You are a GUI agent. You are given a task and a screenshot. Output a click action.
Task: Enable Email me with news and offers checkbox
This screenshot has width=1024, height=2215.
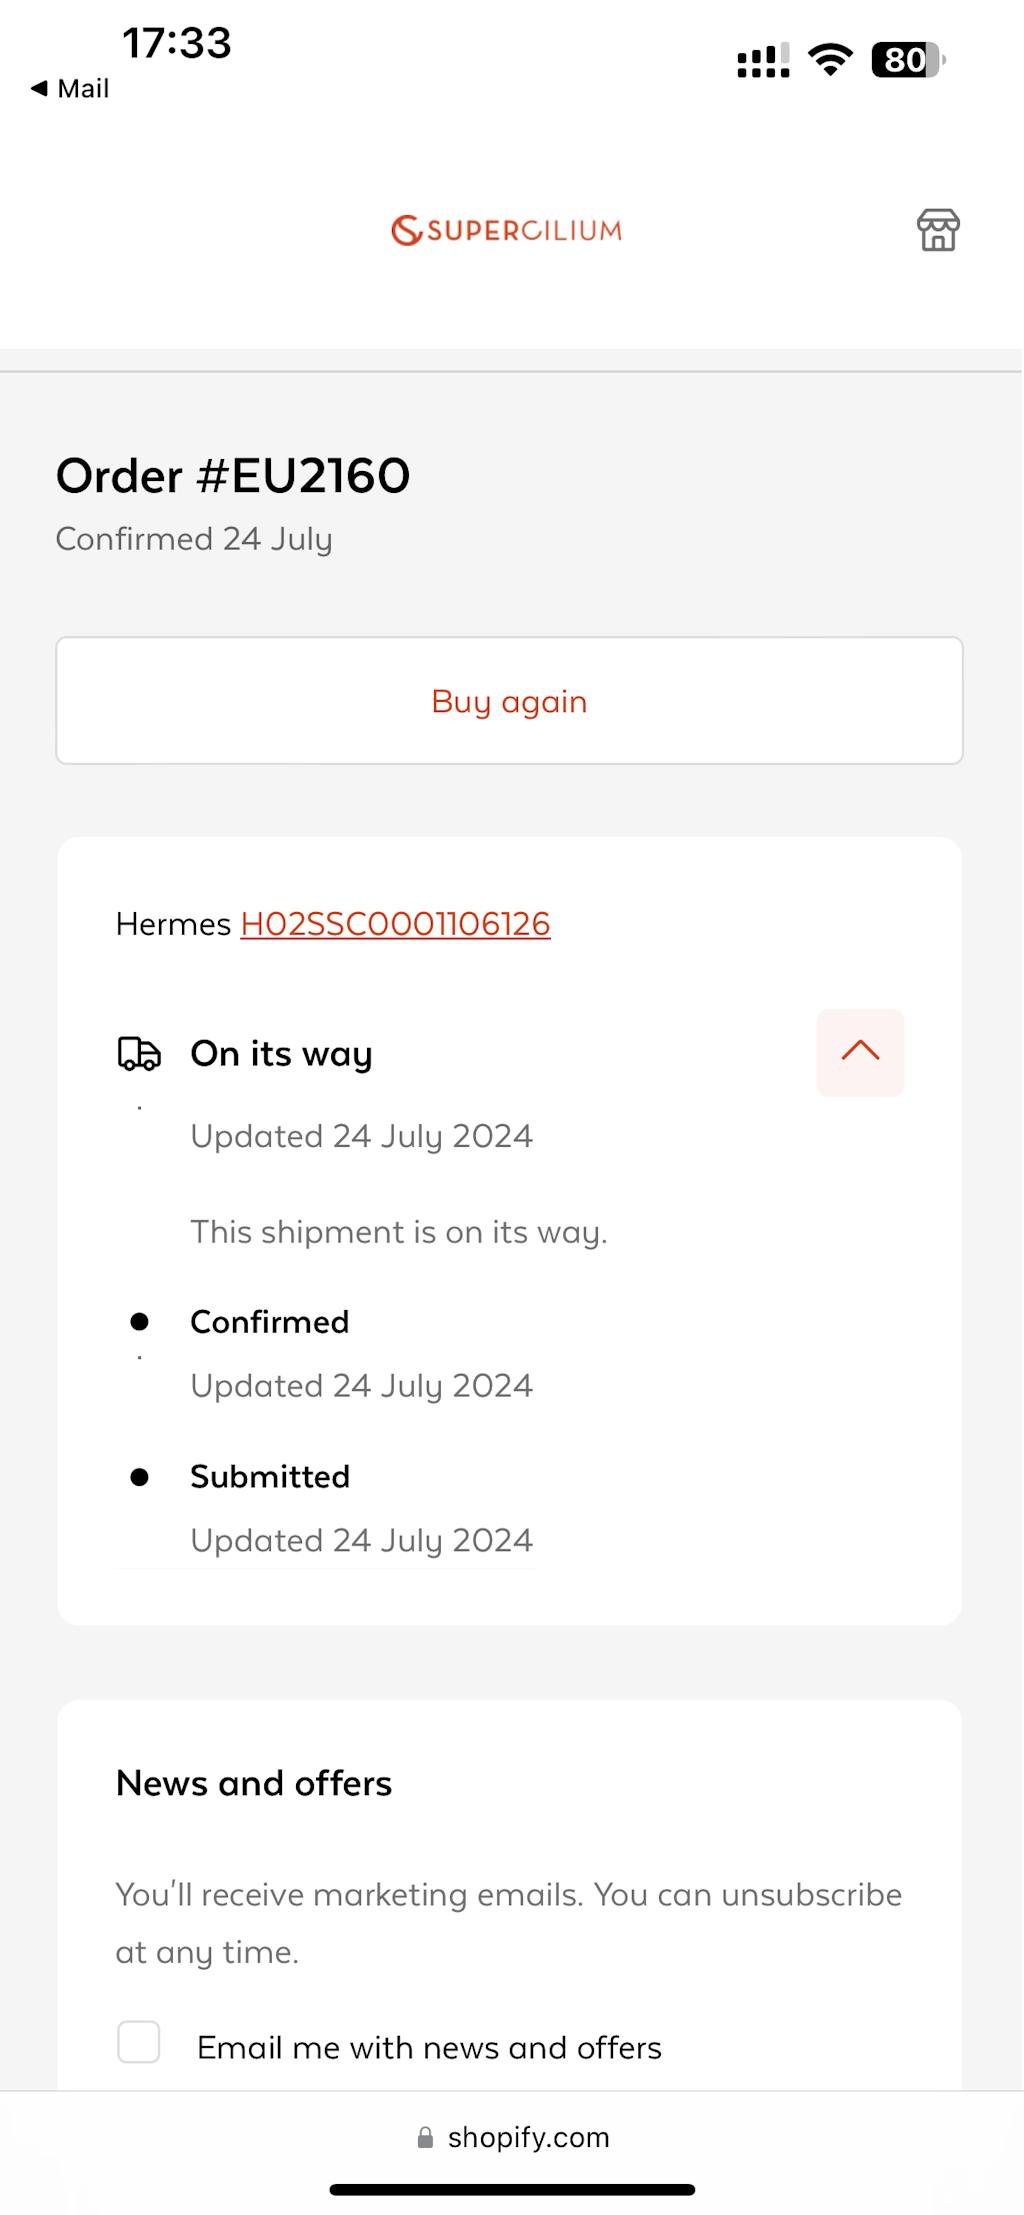coord(139,2041)
